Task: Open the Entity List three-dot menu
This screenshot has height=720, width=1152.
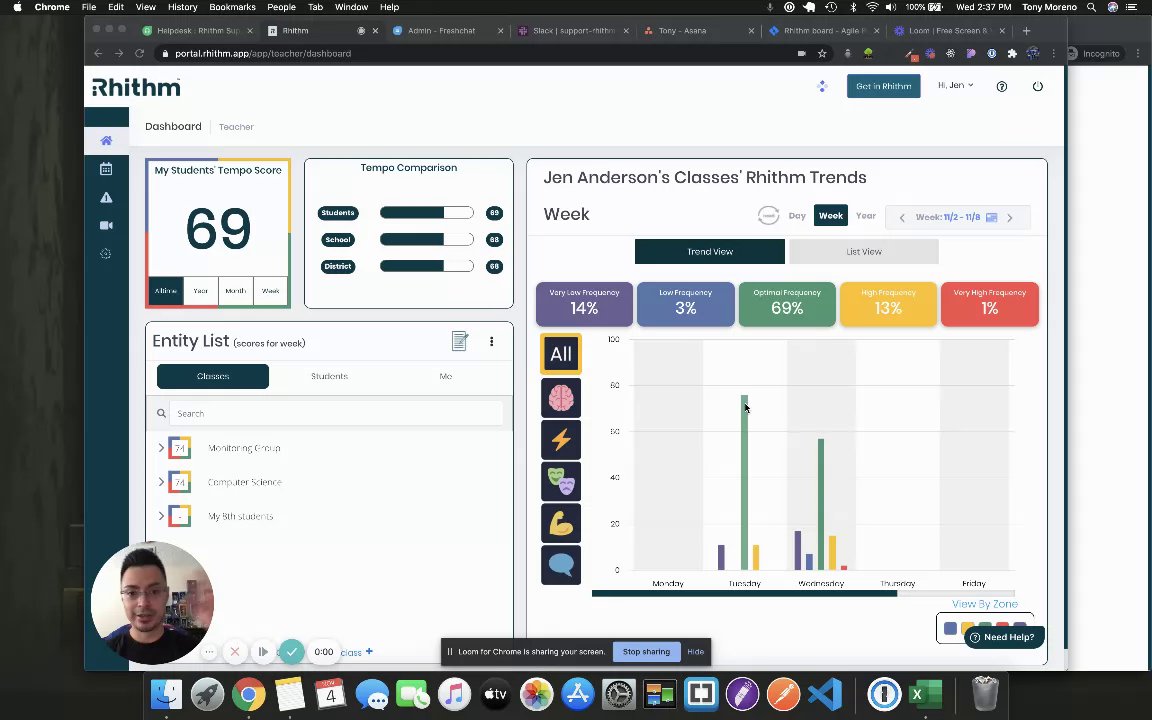Action: [492, 341]
